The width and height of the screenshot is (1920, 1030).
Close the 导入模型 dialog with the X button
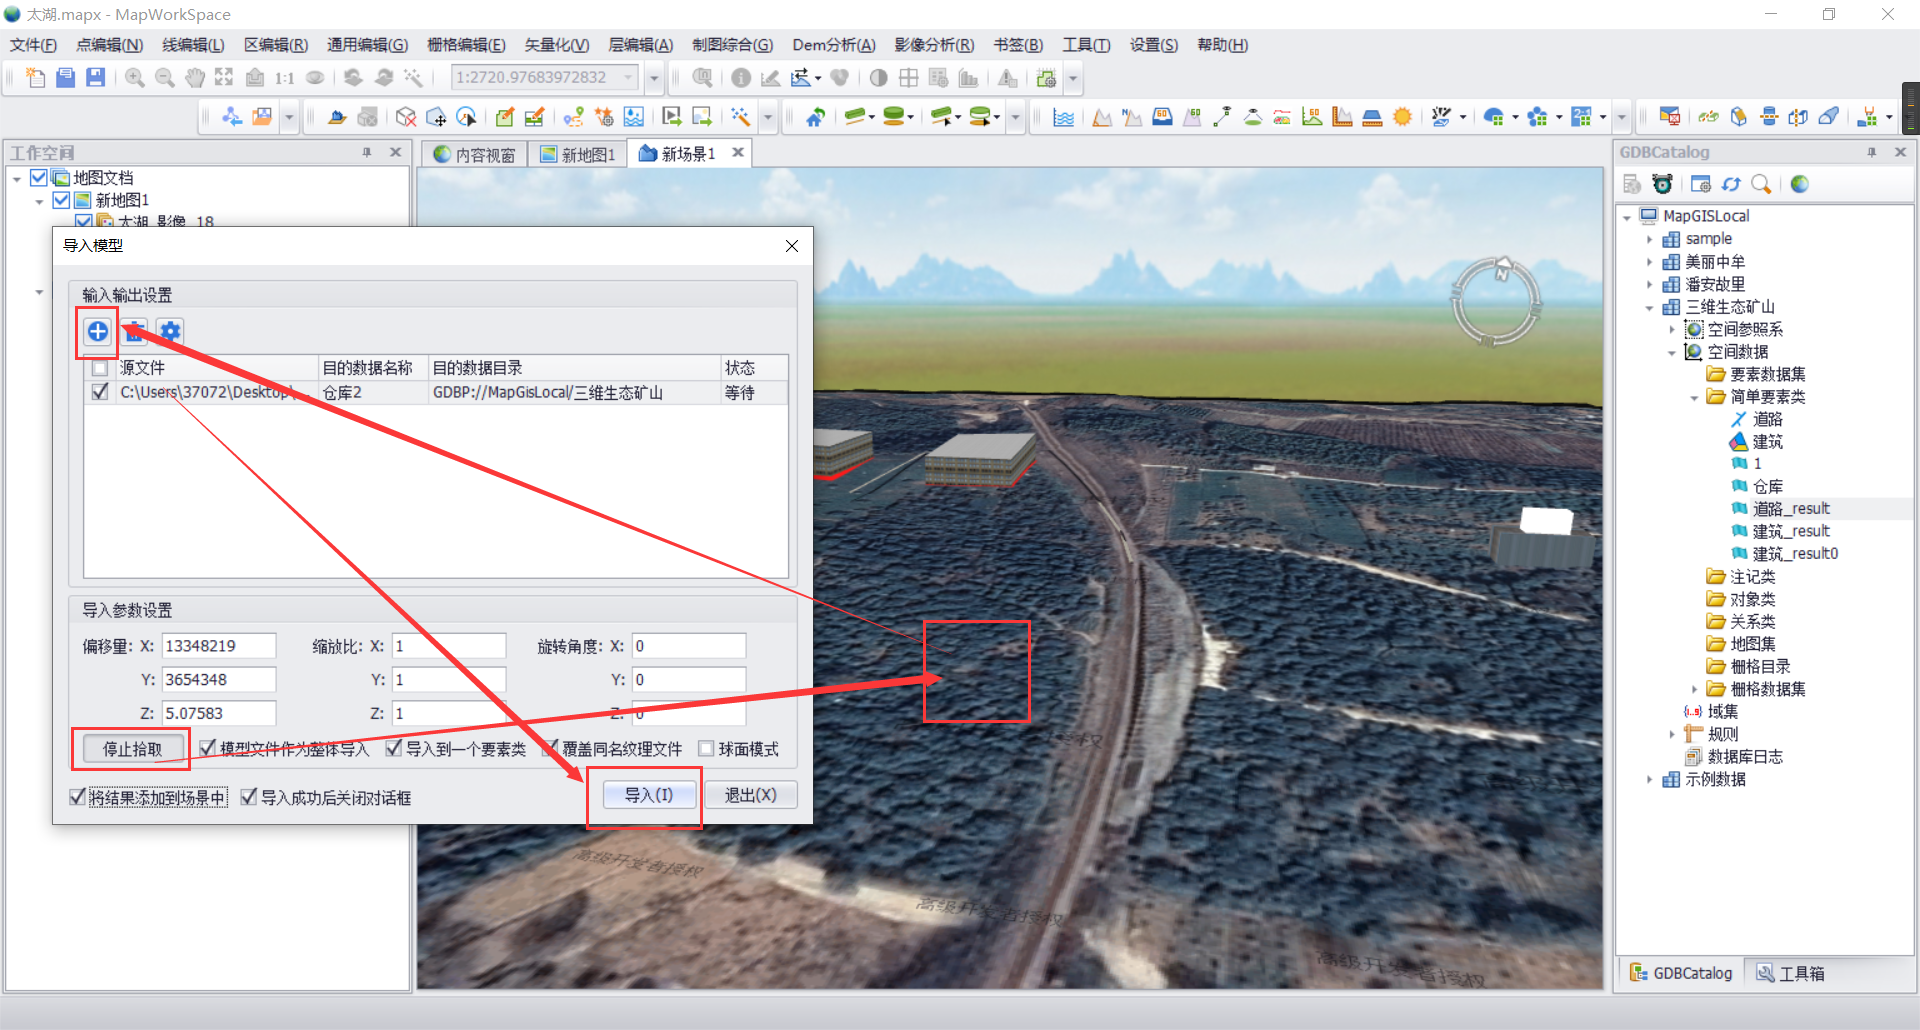coord(792,246)
